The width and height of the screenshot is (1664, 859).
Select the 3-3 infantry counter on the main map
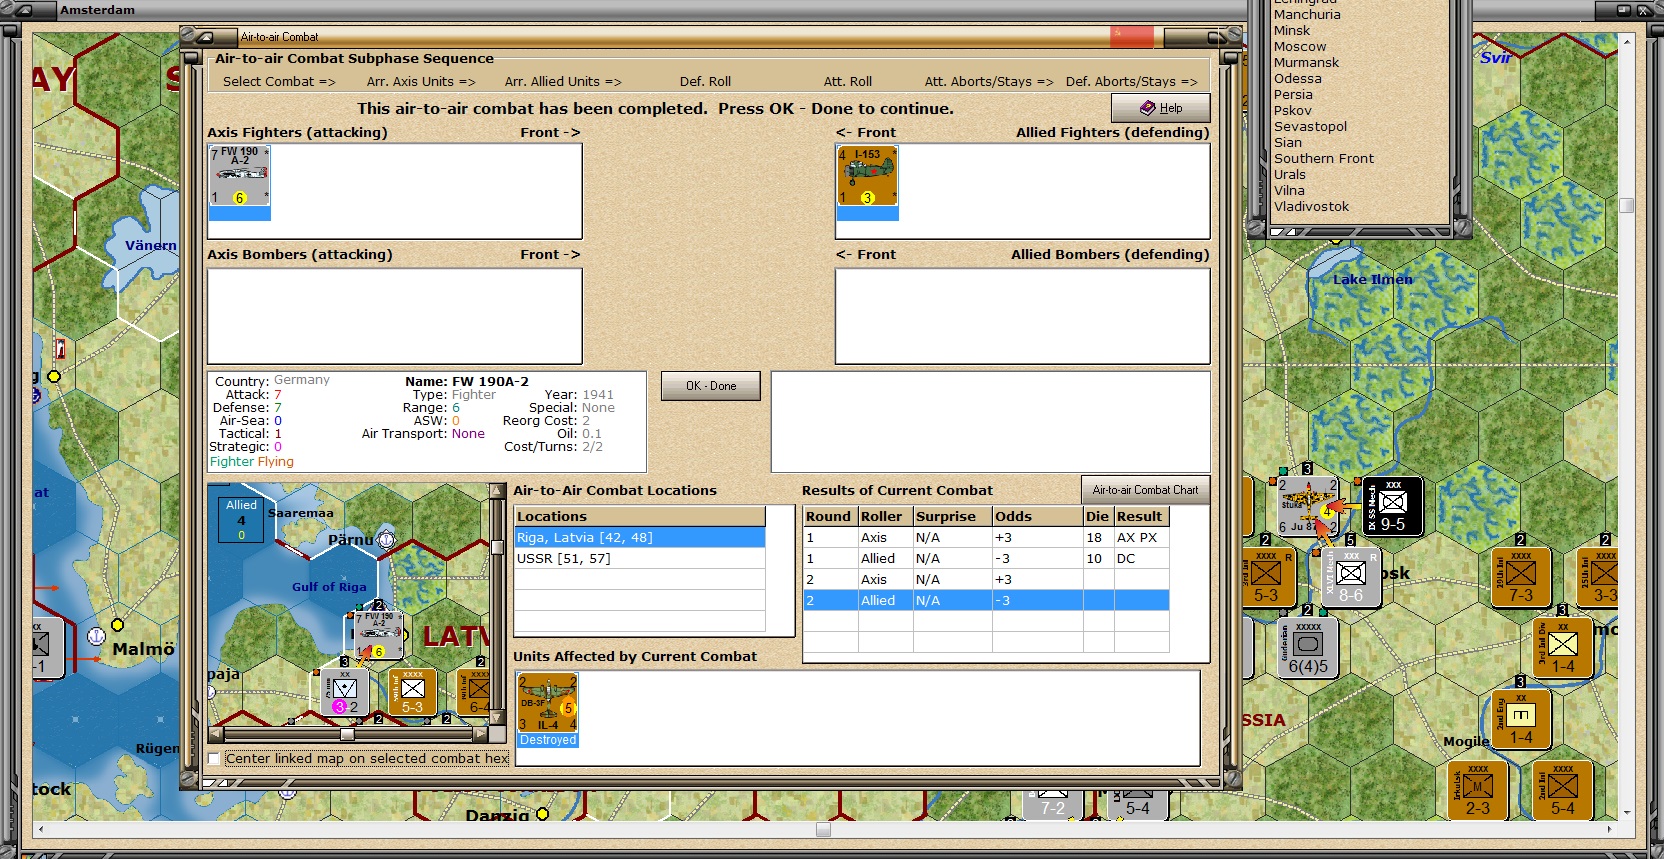tap(1598, 577)
